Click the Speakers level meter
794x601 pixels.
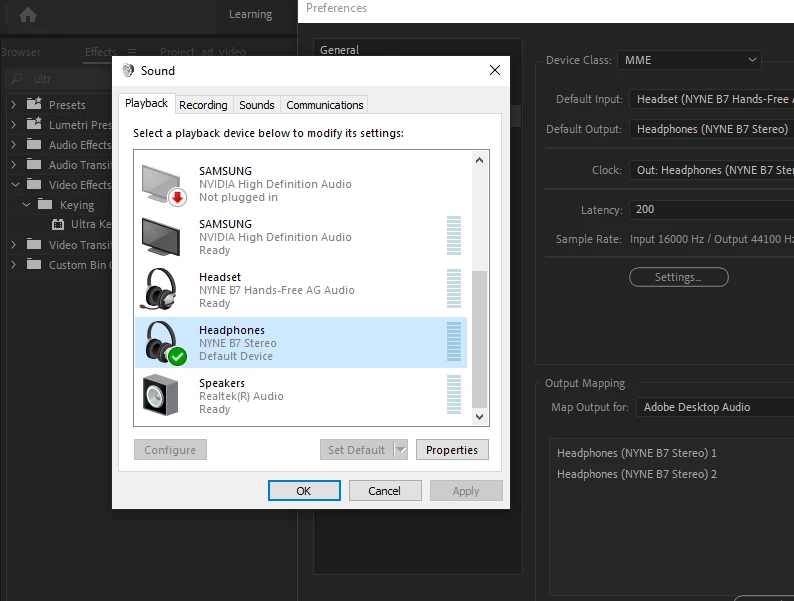(454, 394)
